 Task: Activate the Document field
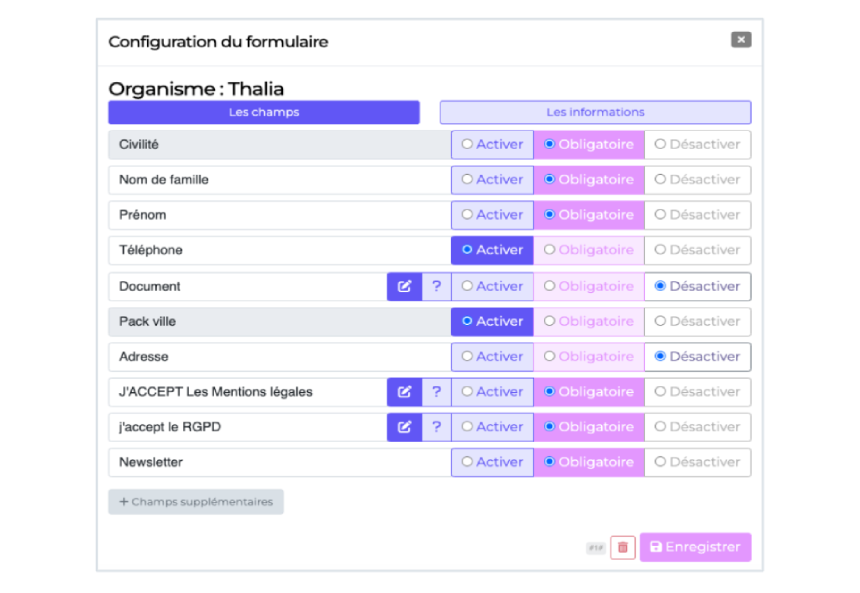coord(492,286)
